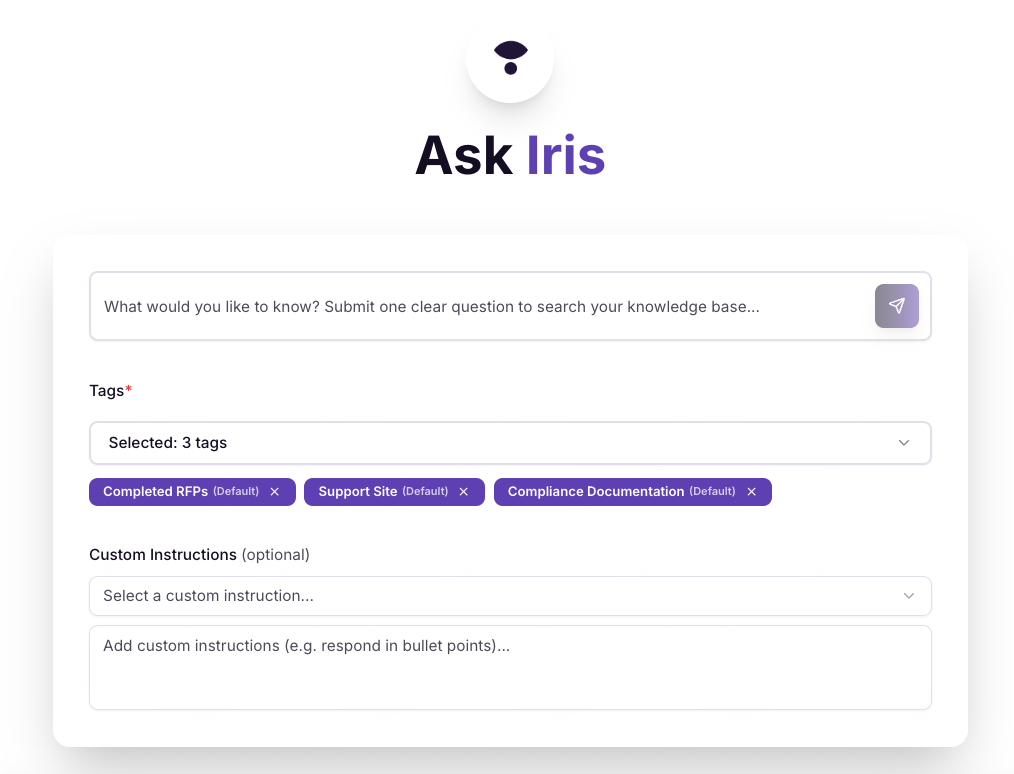This screenshot has height=774, width=1014.
Task: Click the Iris logo icon
Action: click(510, 58)
